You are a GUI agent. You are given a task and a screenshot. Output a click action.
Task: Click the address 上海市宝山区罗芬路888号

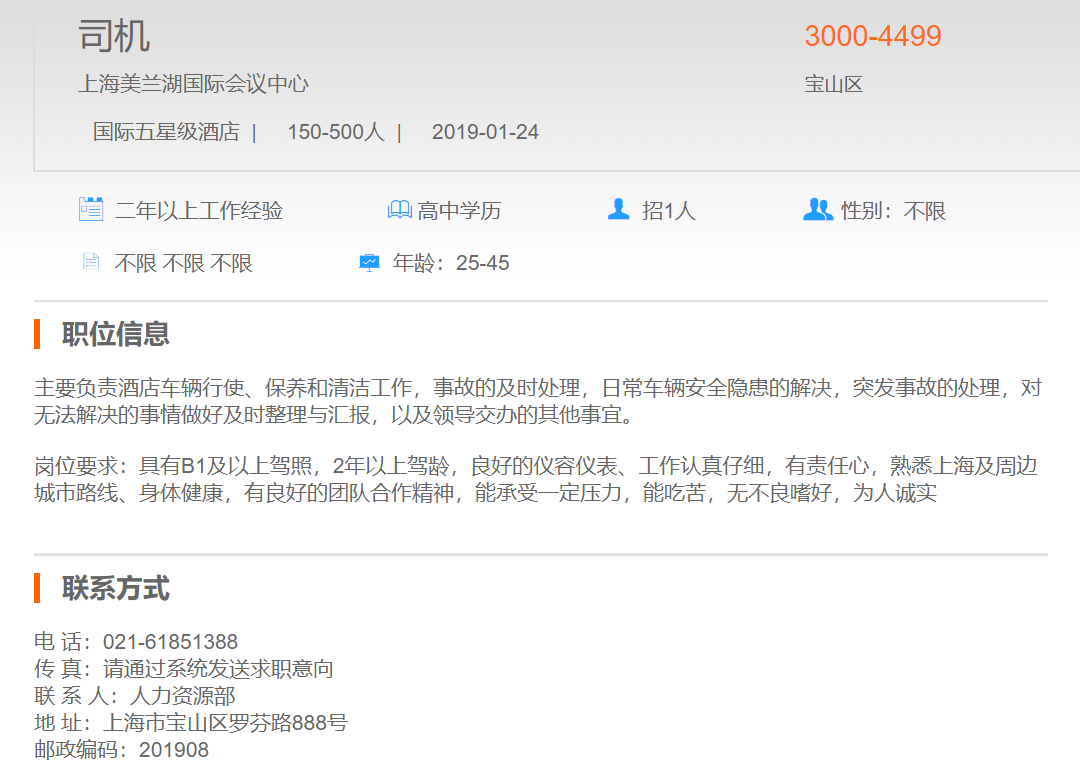pos(225,723)
